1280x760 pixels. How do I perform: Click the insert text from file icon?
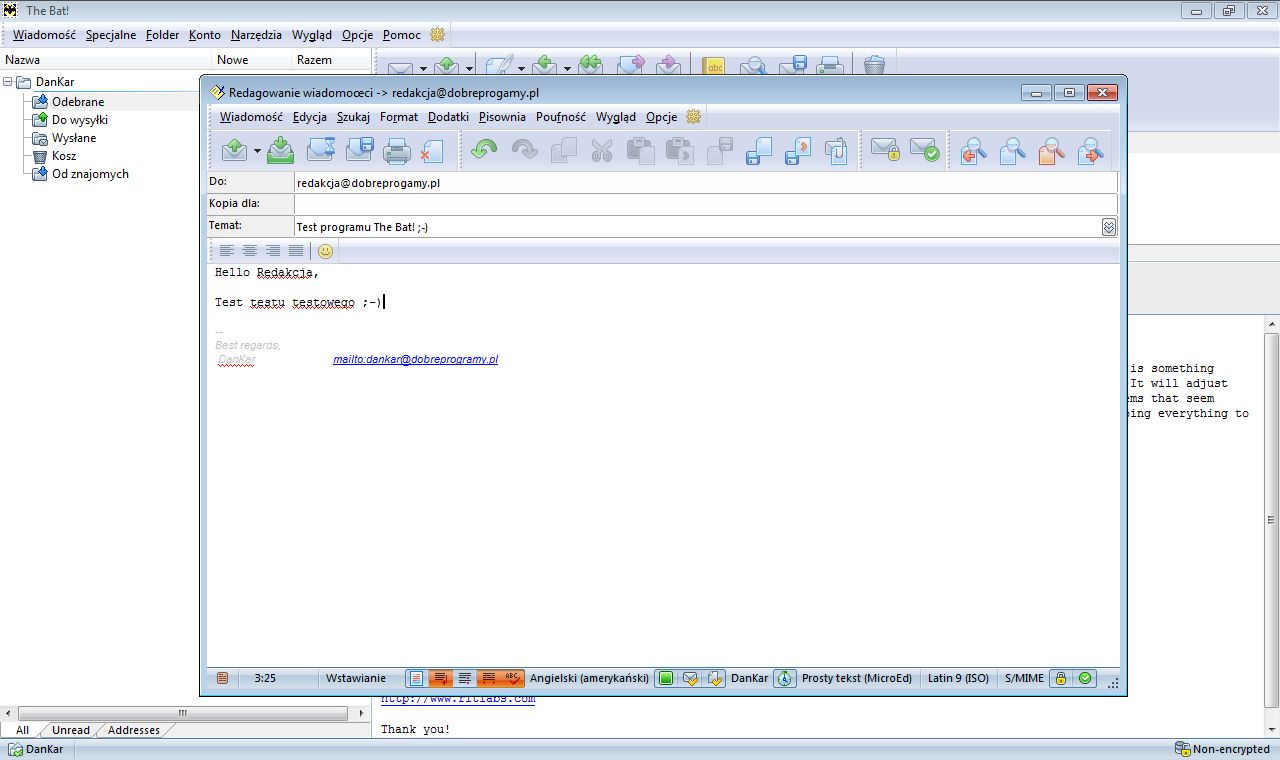[x=798, y=151]
